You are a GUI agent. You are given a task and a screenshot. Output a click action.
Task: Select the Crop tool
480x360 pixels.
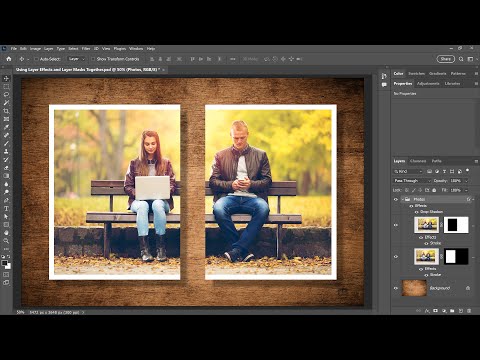6,111
